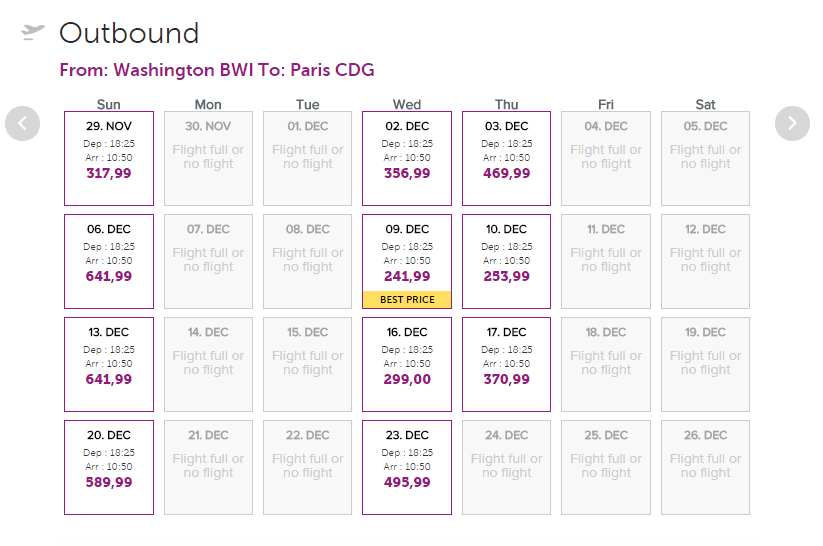
Task: Choose the 16. DEC flight priced 299,00
Action: [407, 364]
